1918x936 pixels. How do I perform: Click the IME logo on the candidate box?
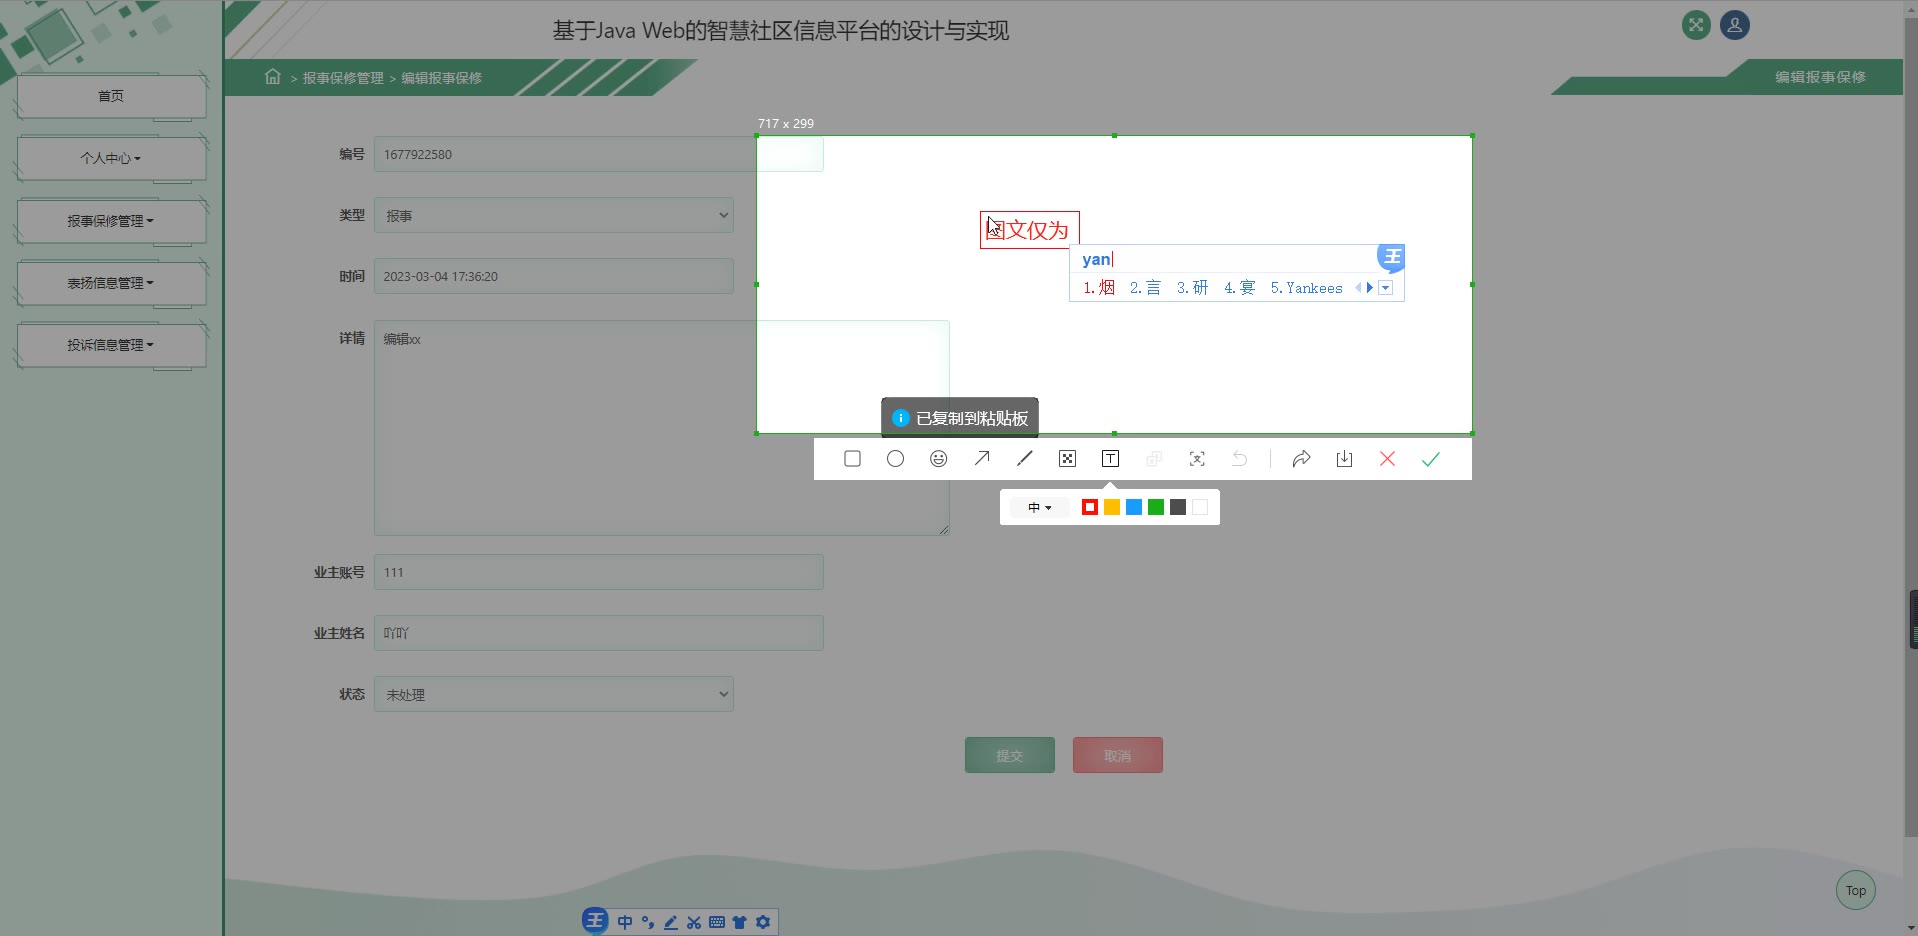[x=1391, y=257]
